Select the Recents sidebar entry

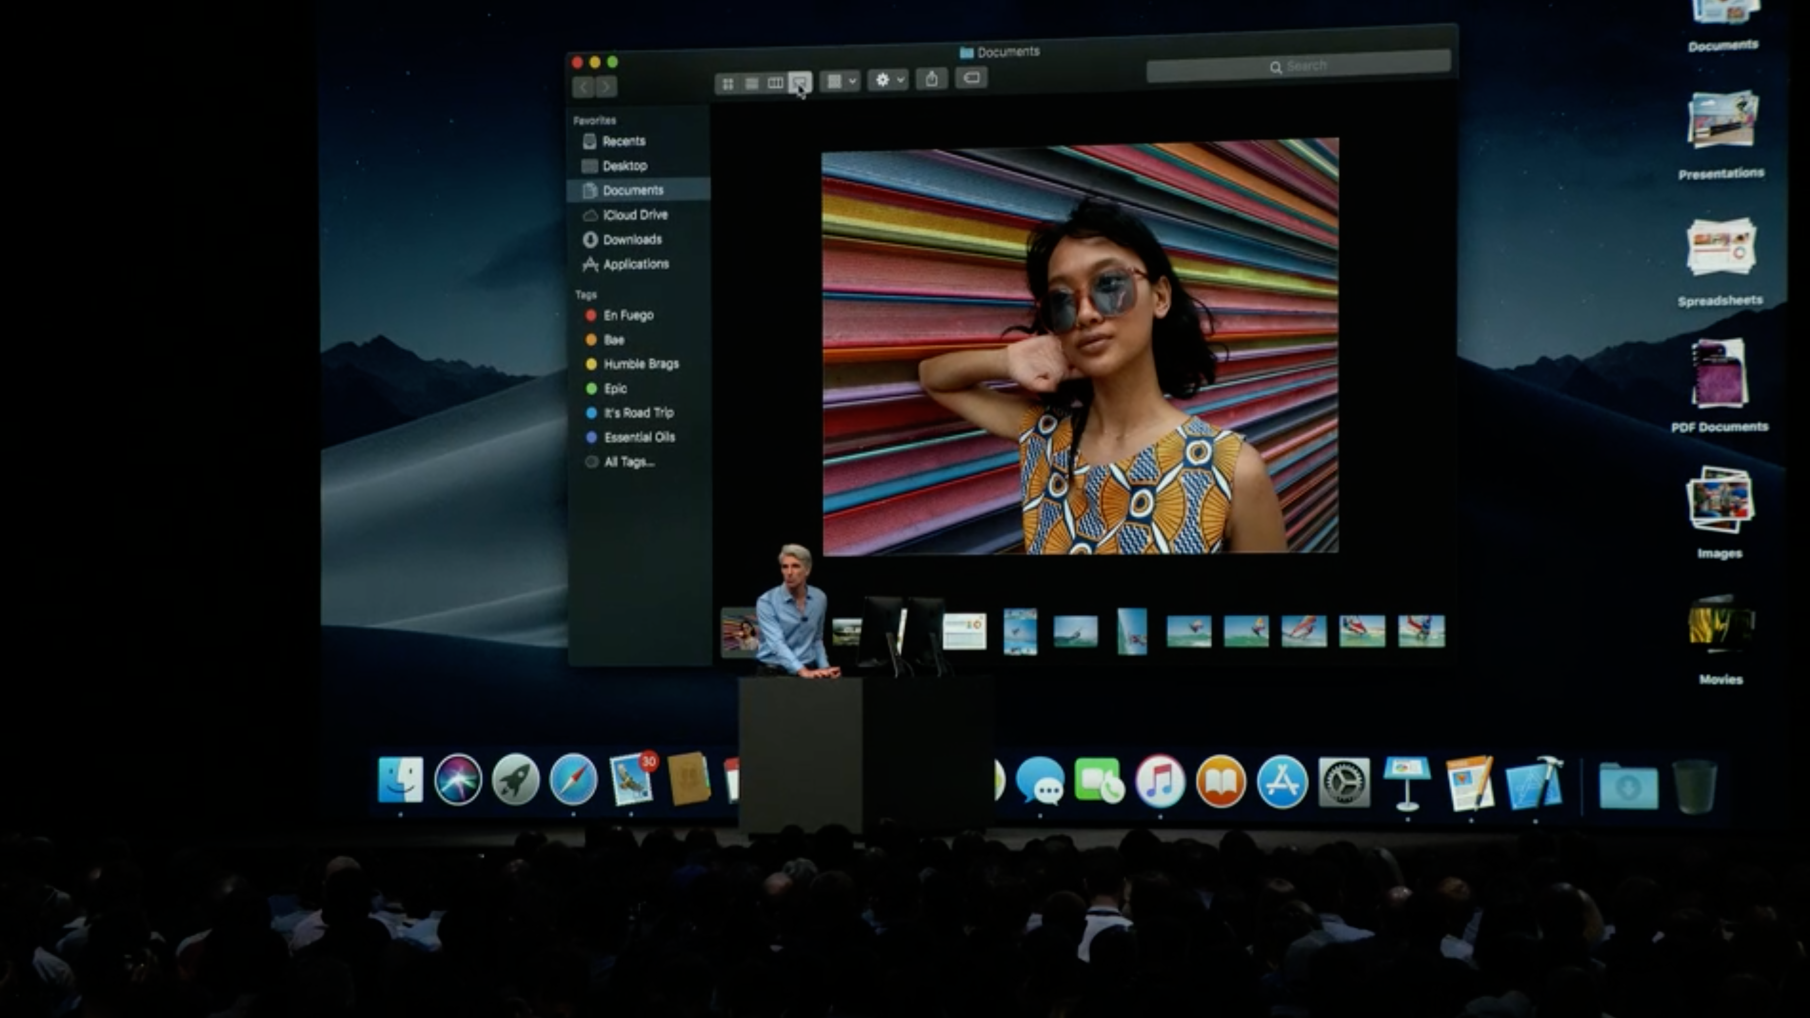[x=624, y=140]
